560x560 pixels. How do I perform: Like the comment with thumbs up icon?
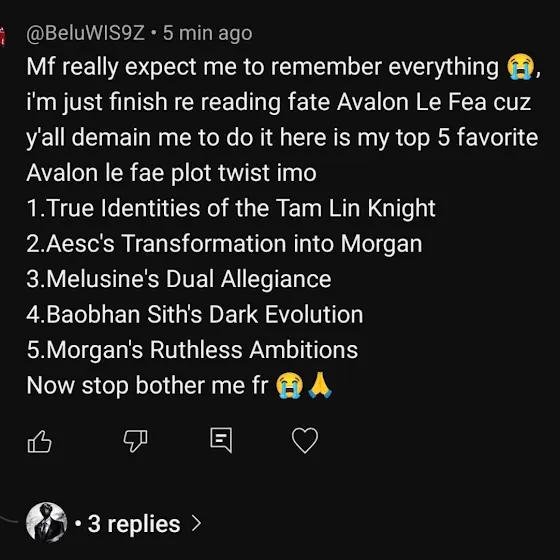point(40,441)
